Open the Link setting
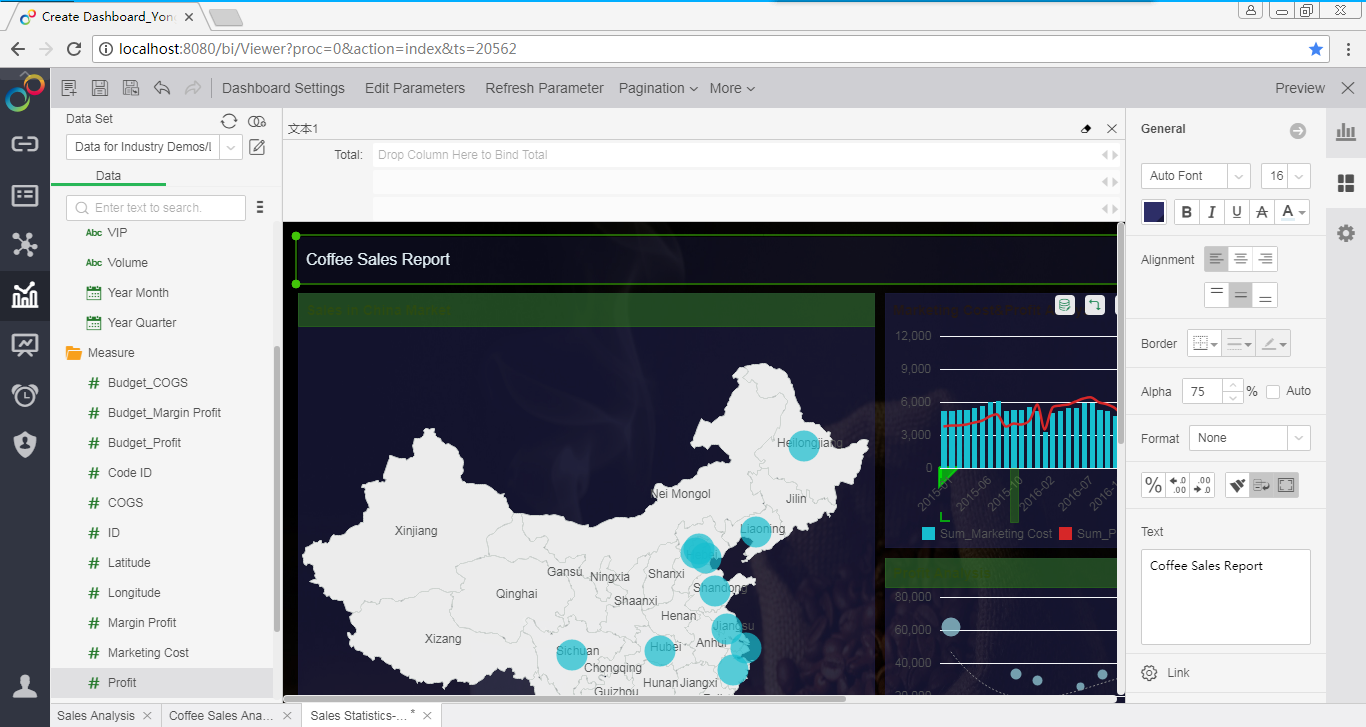Viewport: 1366px width, 727px height. [x=1178, y=673]
